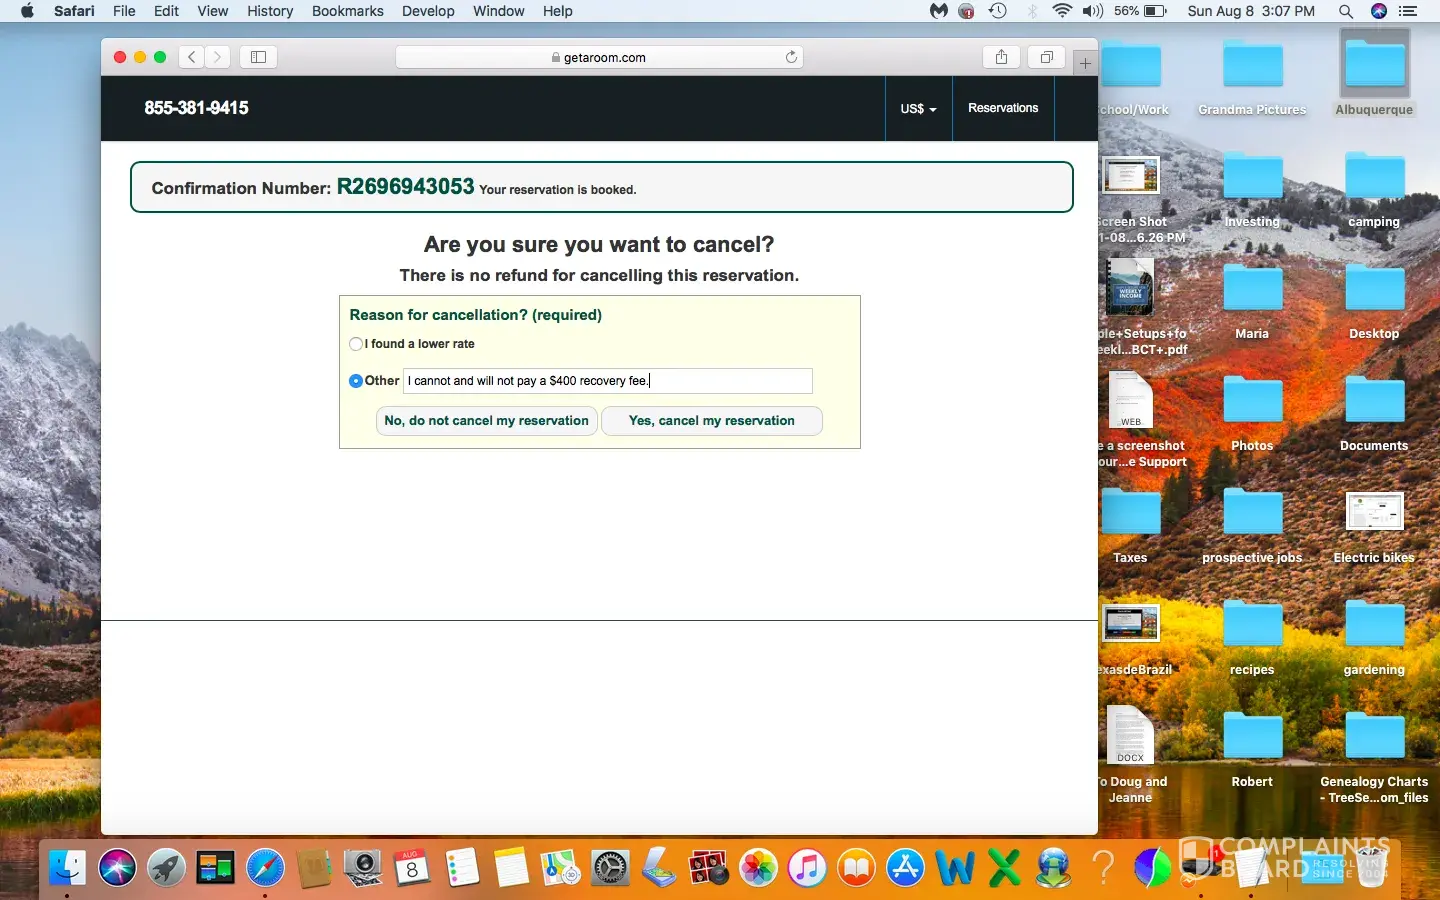
Task: Open a new tab with plus icon
Action: click(1085, 63)
